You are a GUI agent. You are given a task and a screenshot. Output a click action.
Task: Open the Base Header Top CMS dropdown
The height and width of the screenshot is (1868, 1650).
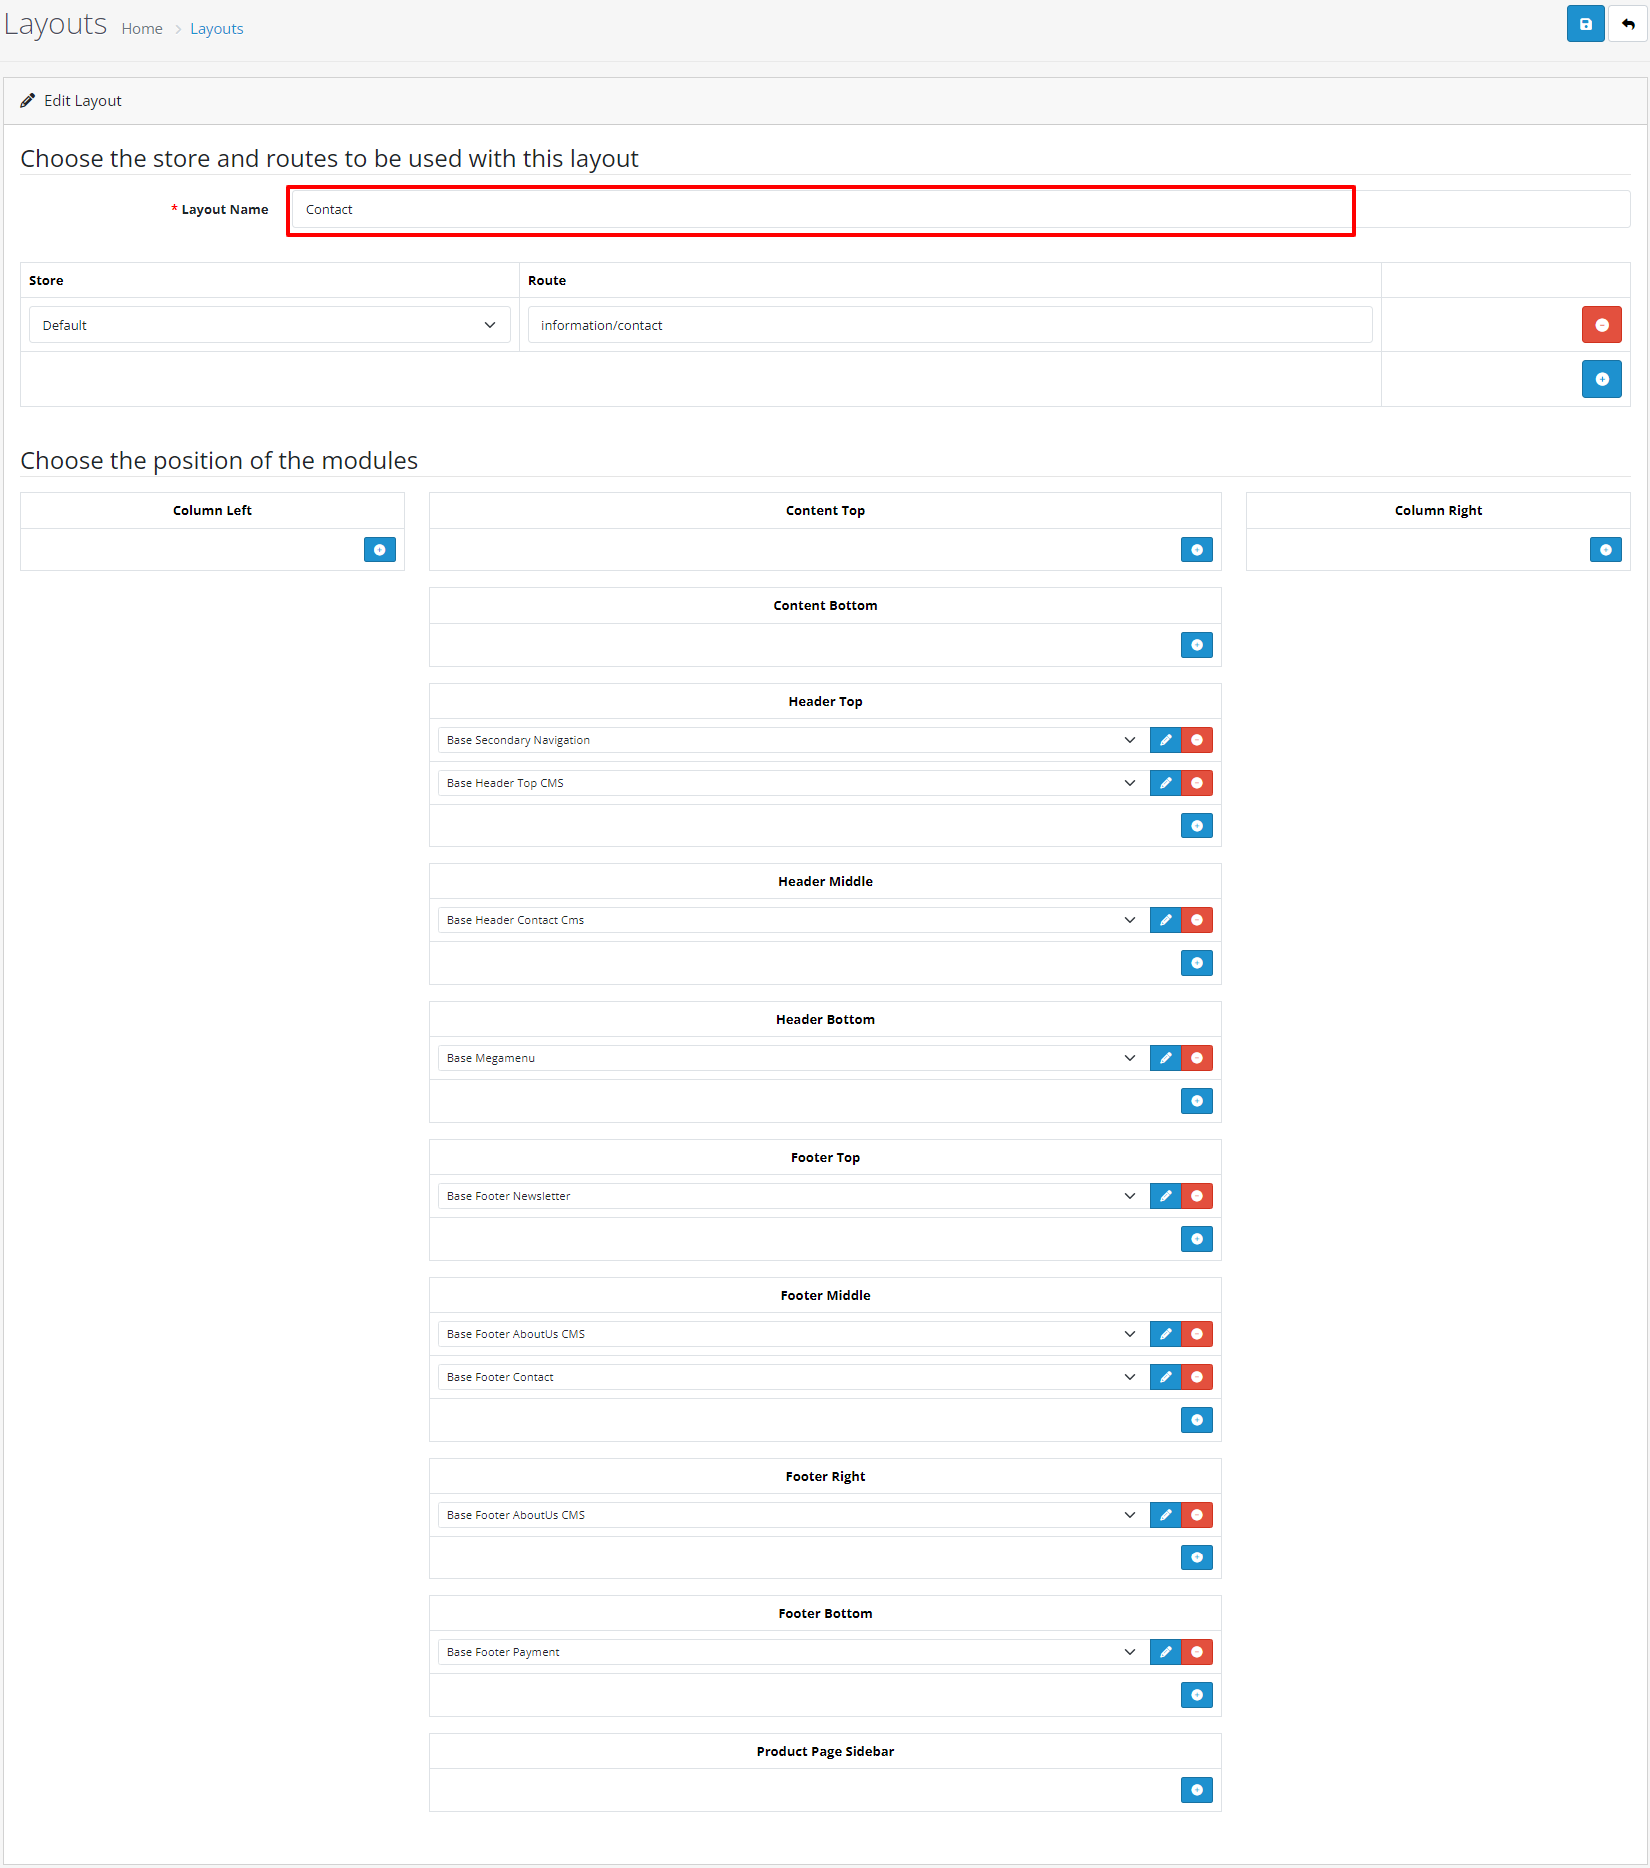pyautogui.click(x=790, y=783)
